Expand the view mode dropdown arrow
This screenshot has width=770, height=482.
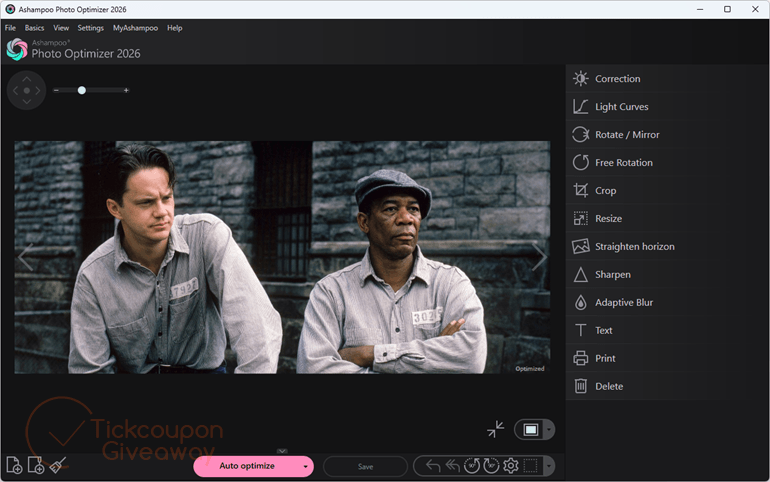click(549, 430)
